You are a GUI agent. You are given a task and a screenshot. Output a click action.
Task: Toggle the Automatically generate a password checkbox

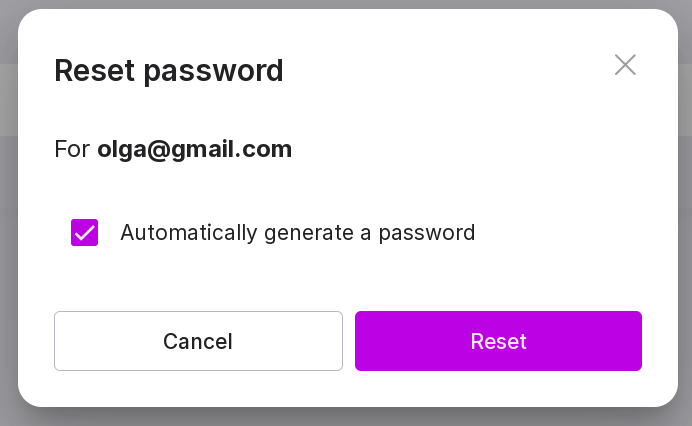click(85, 233)
